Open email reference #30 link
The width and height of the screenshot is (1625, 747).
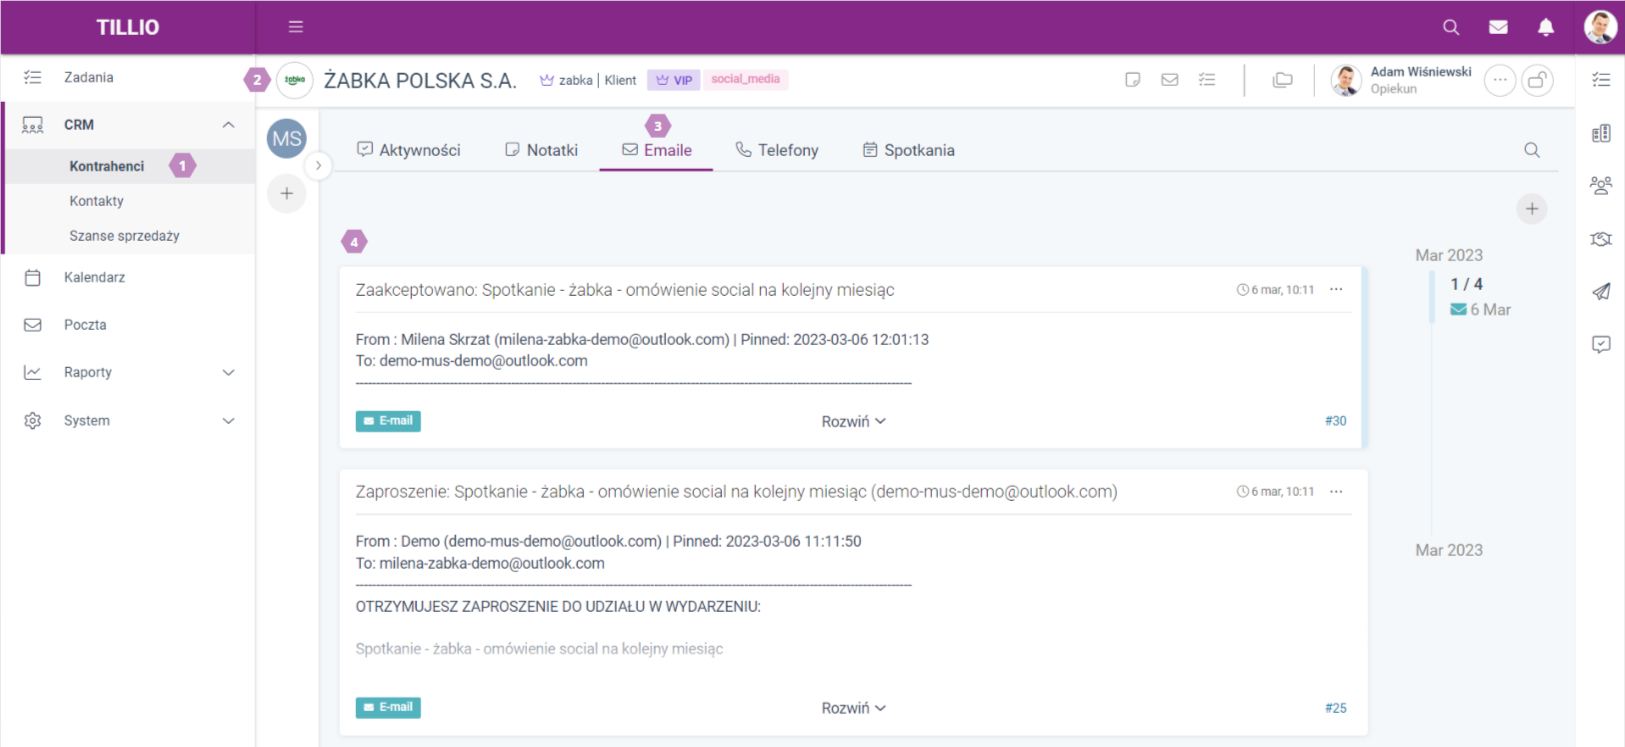1336,421
